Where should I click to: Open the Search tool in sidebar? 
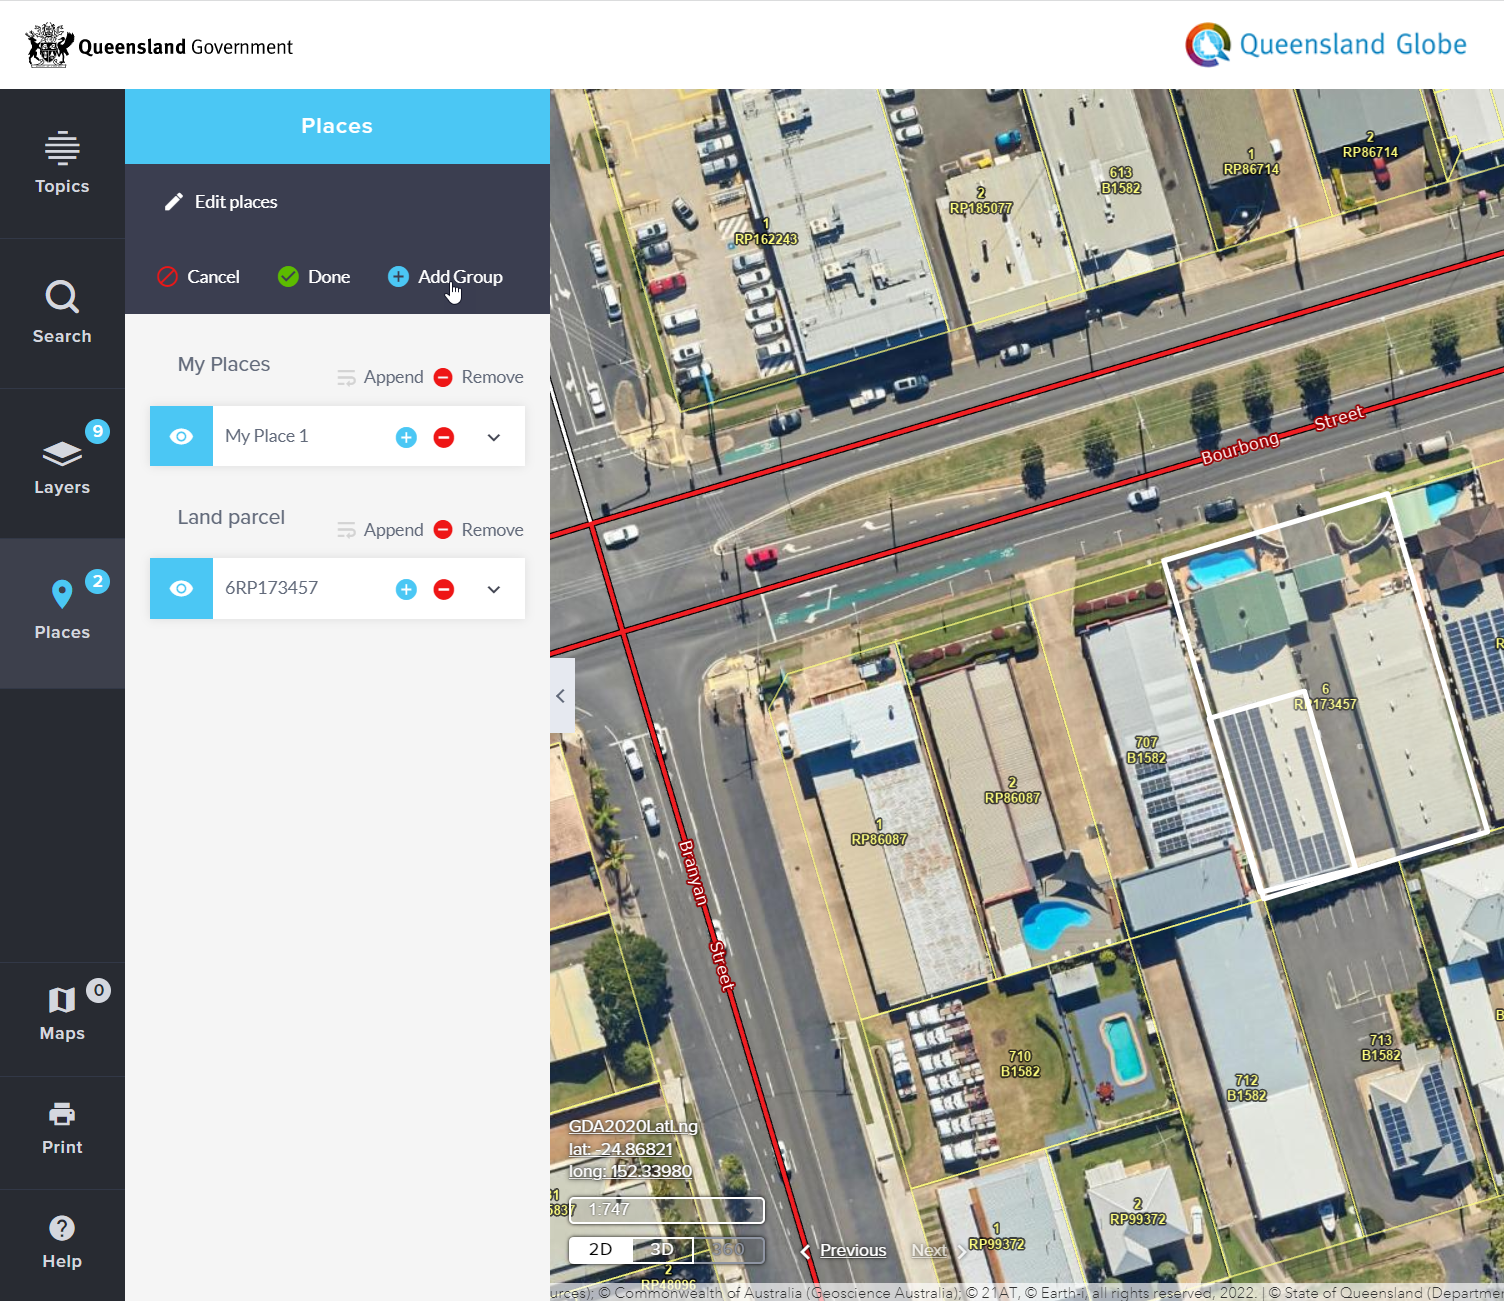[62, 313]
